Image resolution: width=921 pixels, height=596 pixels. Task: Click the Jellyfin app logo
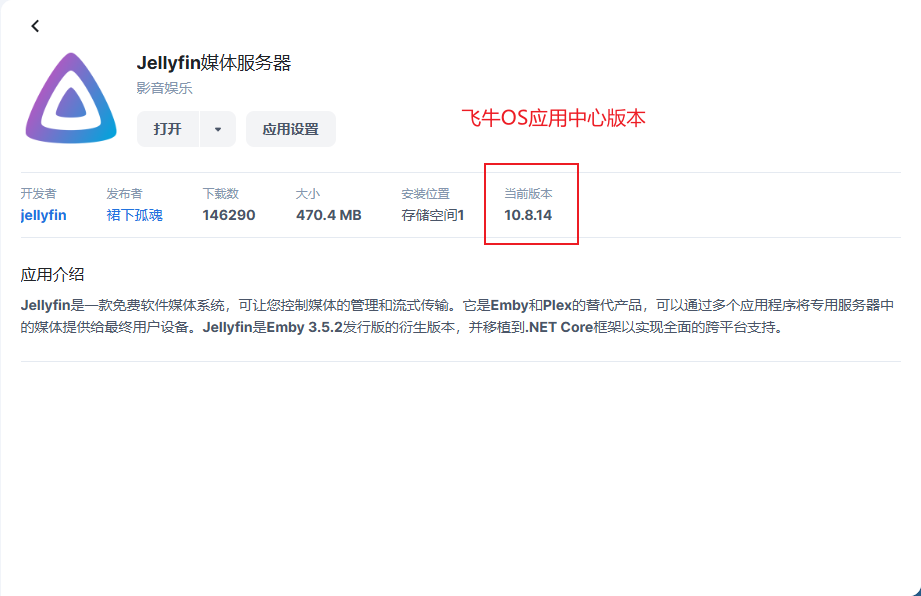click(71, 99)
